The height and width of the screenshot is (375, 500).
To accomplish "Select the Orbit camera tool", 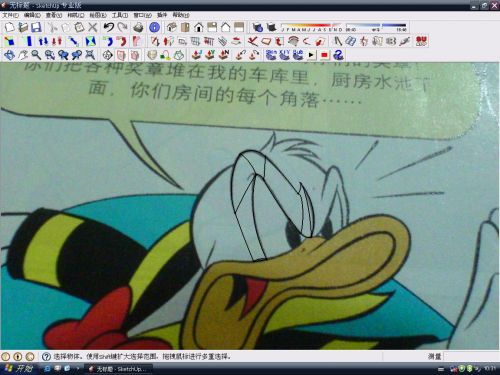I will click(9, 55).
